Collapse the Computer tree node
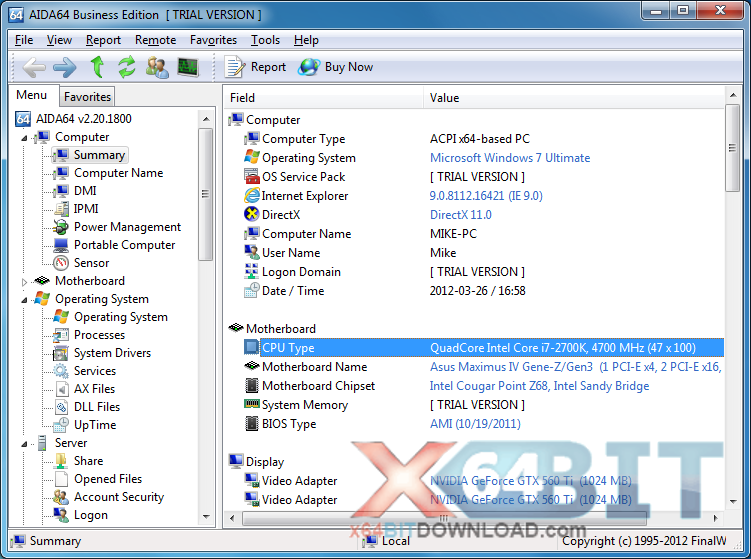 [x=24, y=138]
